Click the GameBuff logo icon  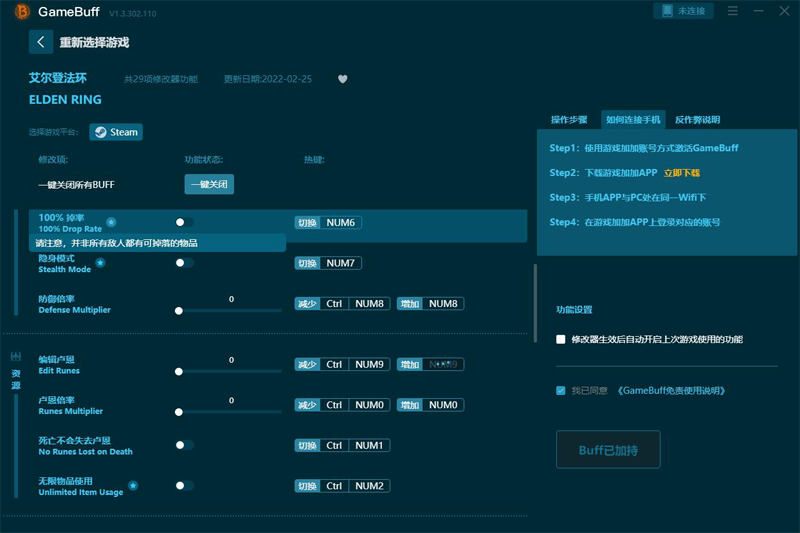click(x=21, y=11)
